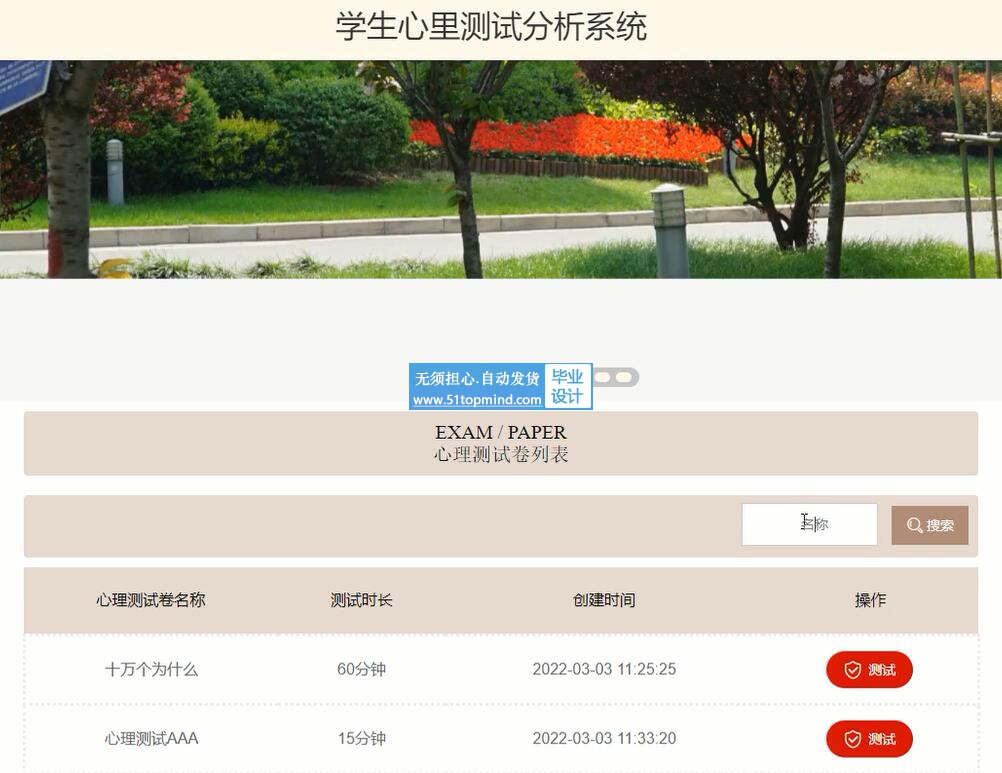
Task: Click the 心理测试卷名称 column header
Action: tap(151, 600)
